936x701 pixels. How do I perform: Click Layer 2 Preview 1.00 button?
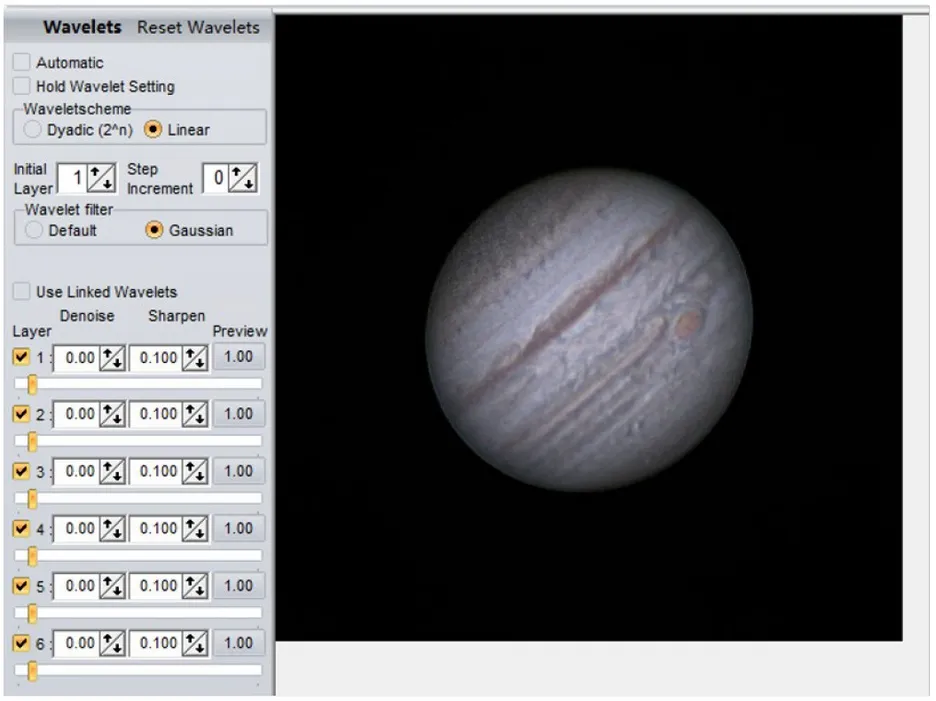coord(238,414)
